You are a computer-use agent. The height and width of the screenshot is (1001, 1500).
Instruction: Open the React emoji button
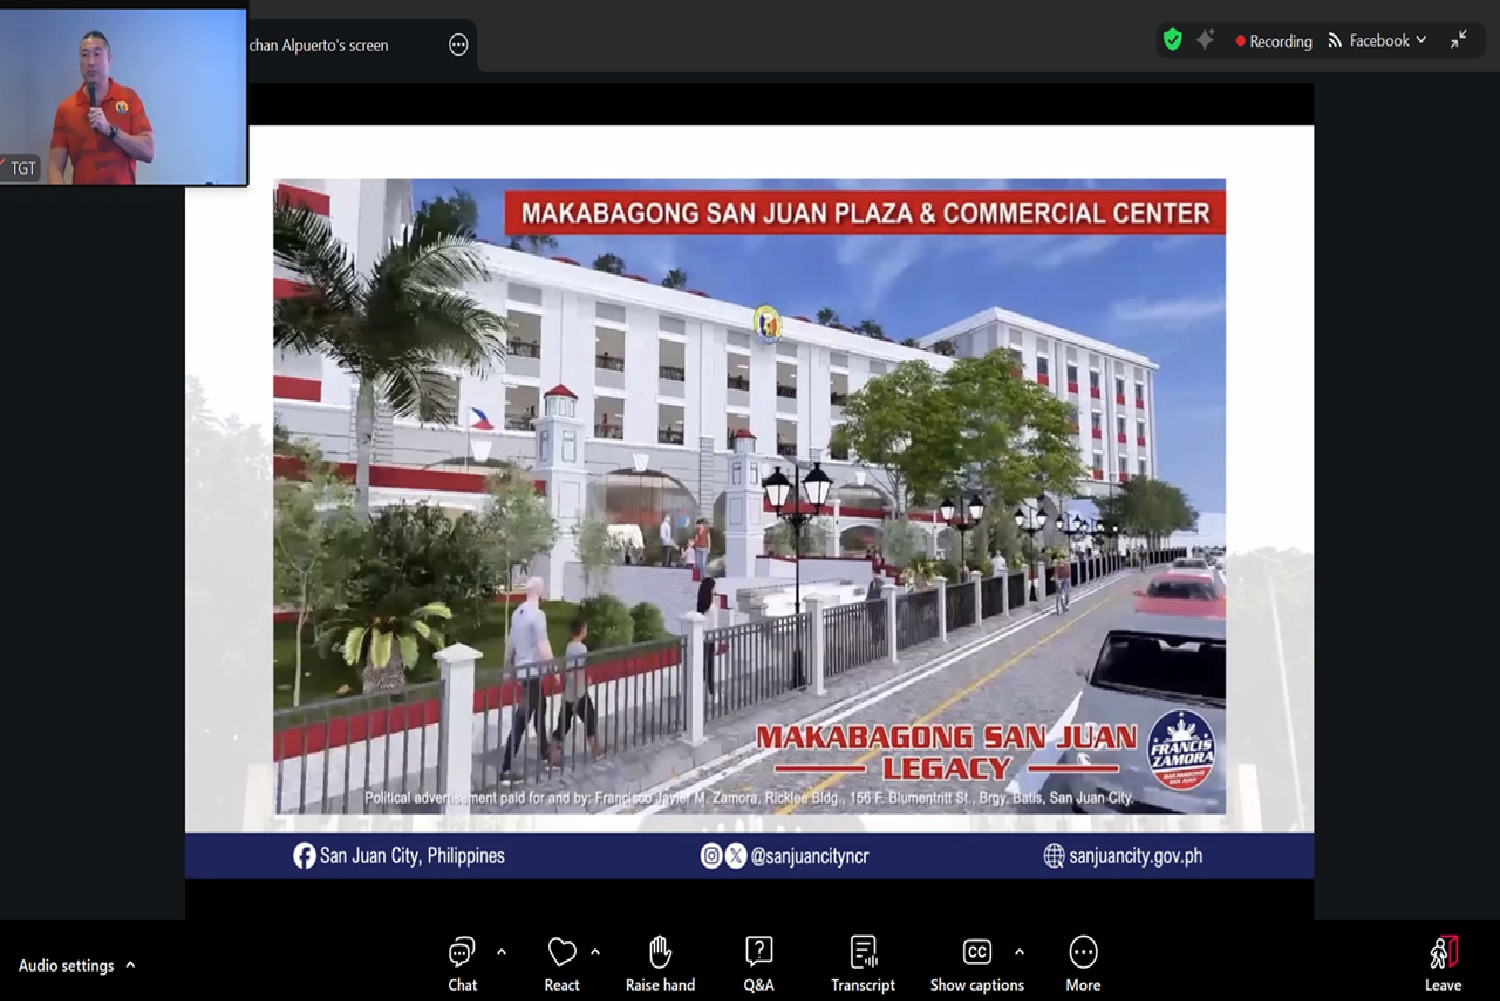point(562,963)
